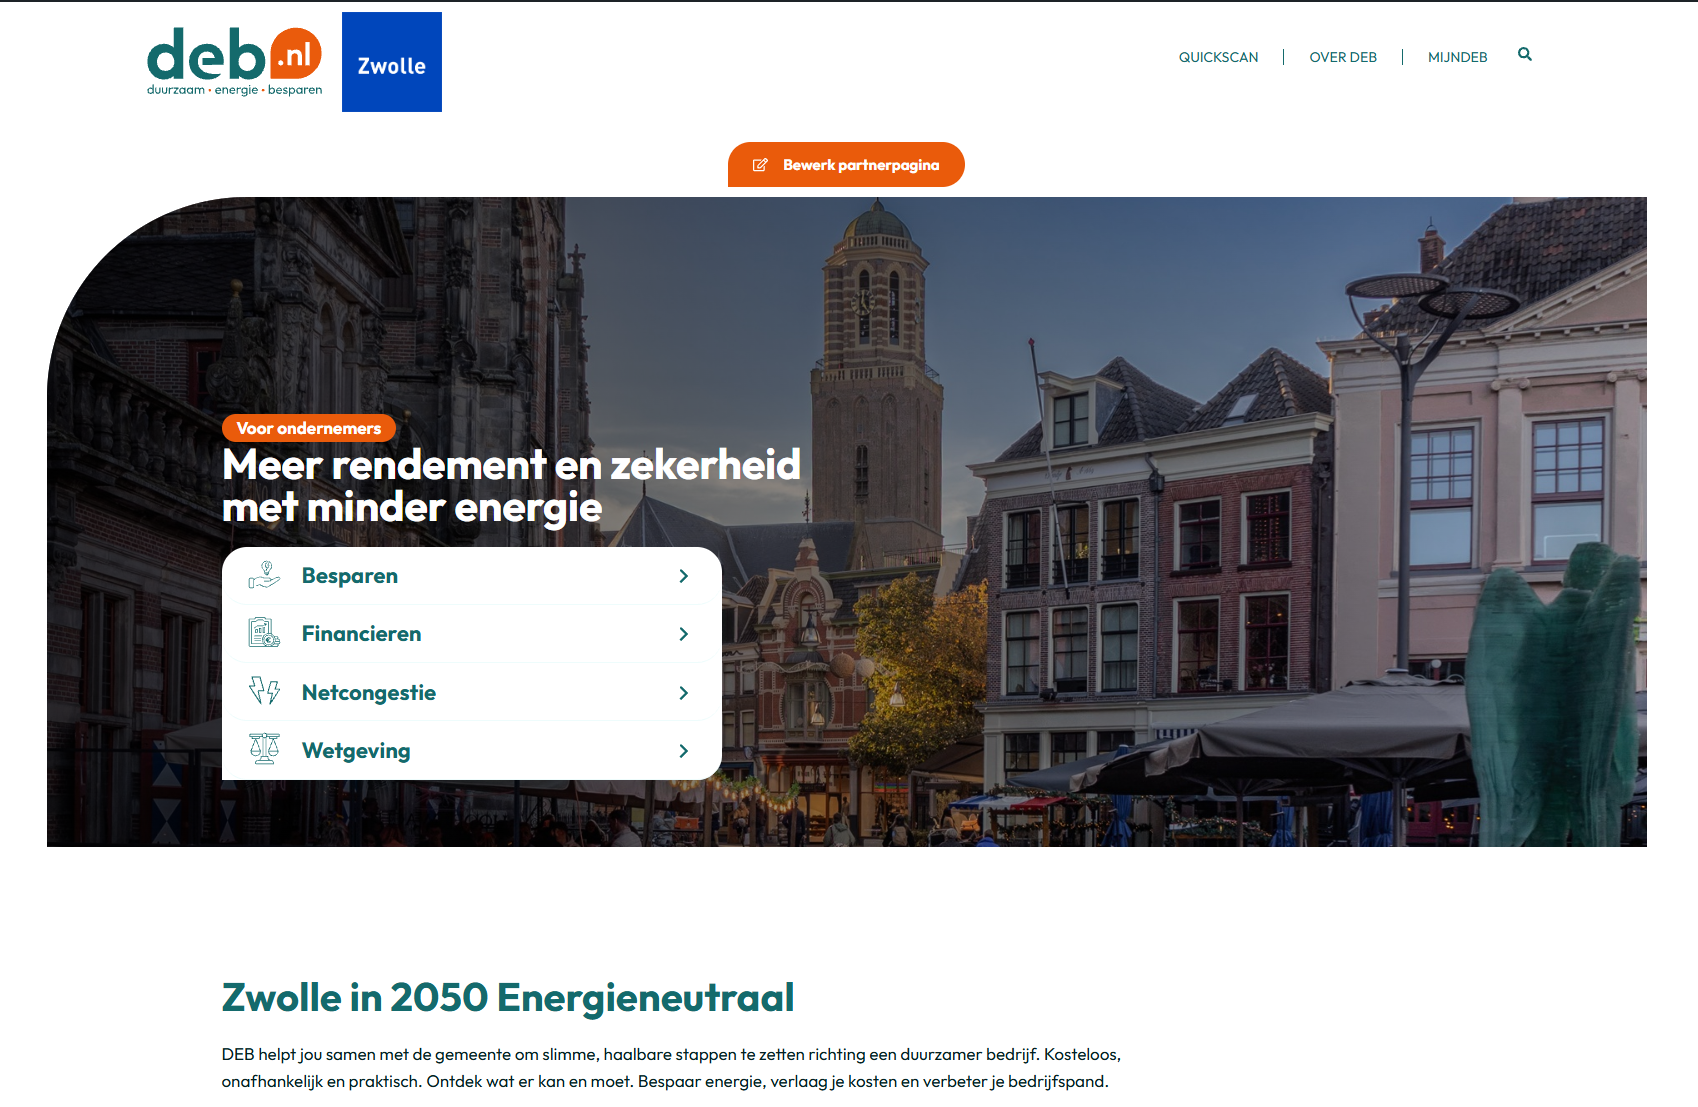Image resolution: width=1698 pixels, height=1107 pixels.
Task: Click the hand-and-bulb Besparen icon
Action: pos(264,576)
